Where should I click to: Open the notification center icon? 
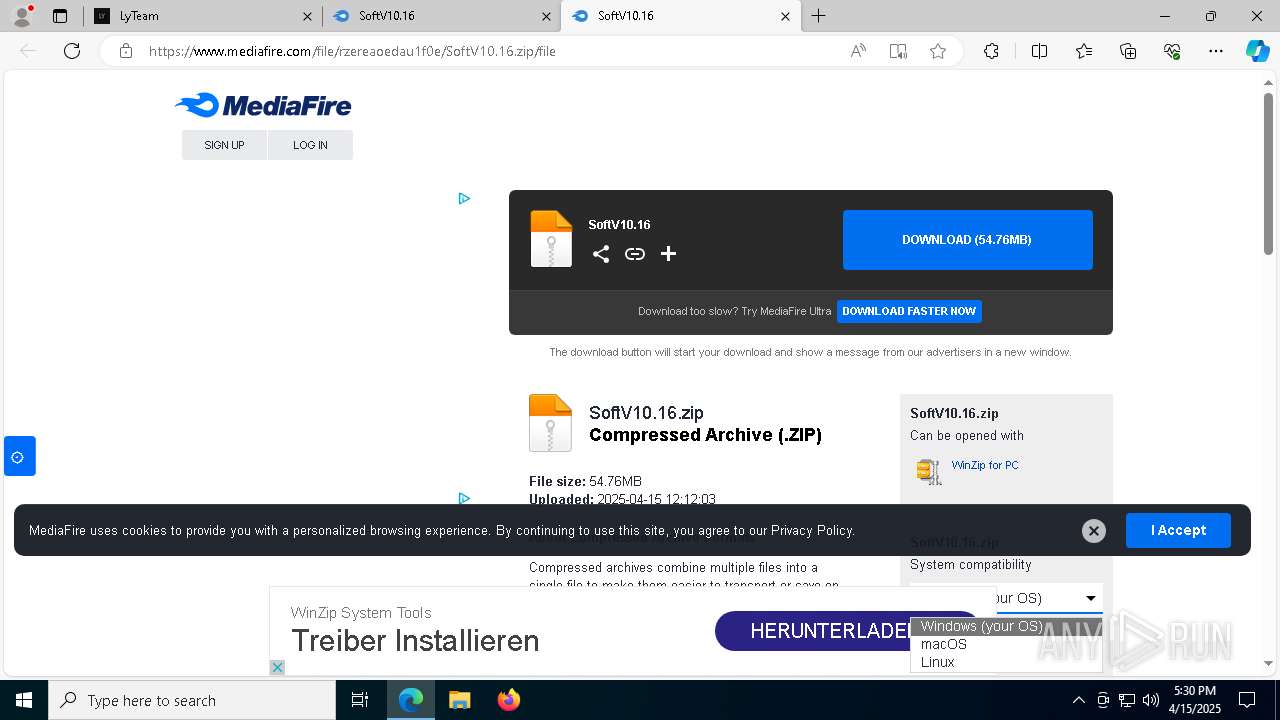click(1247, 700)
